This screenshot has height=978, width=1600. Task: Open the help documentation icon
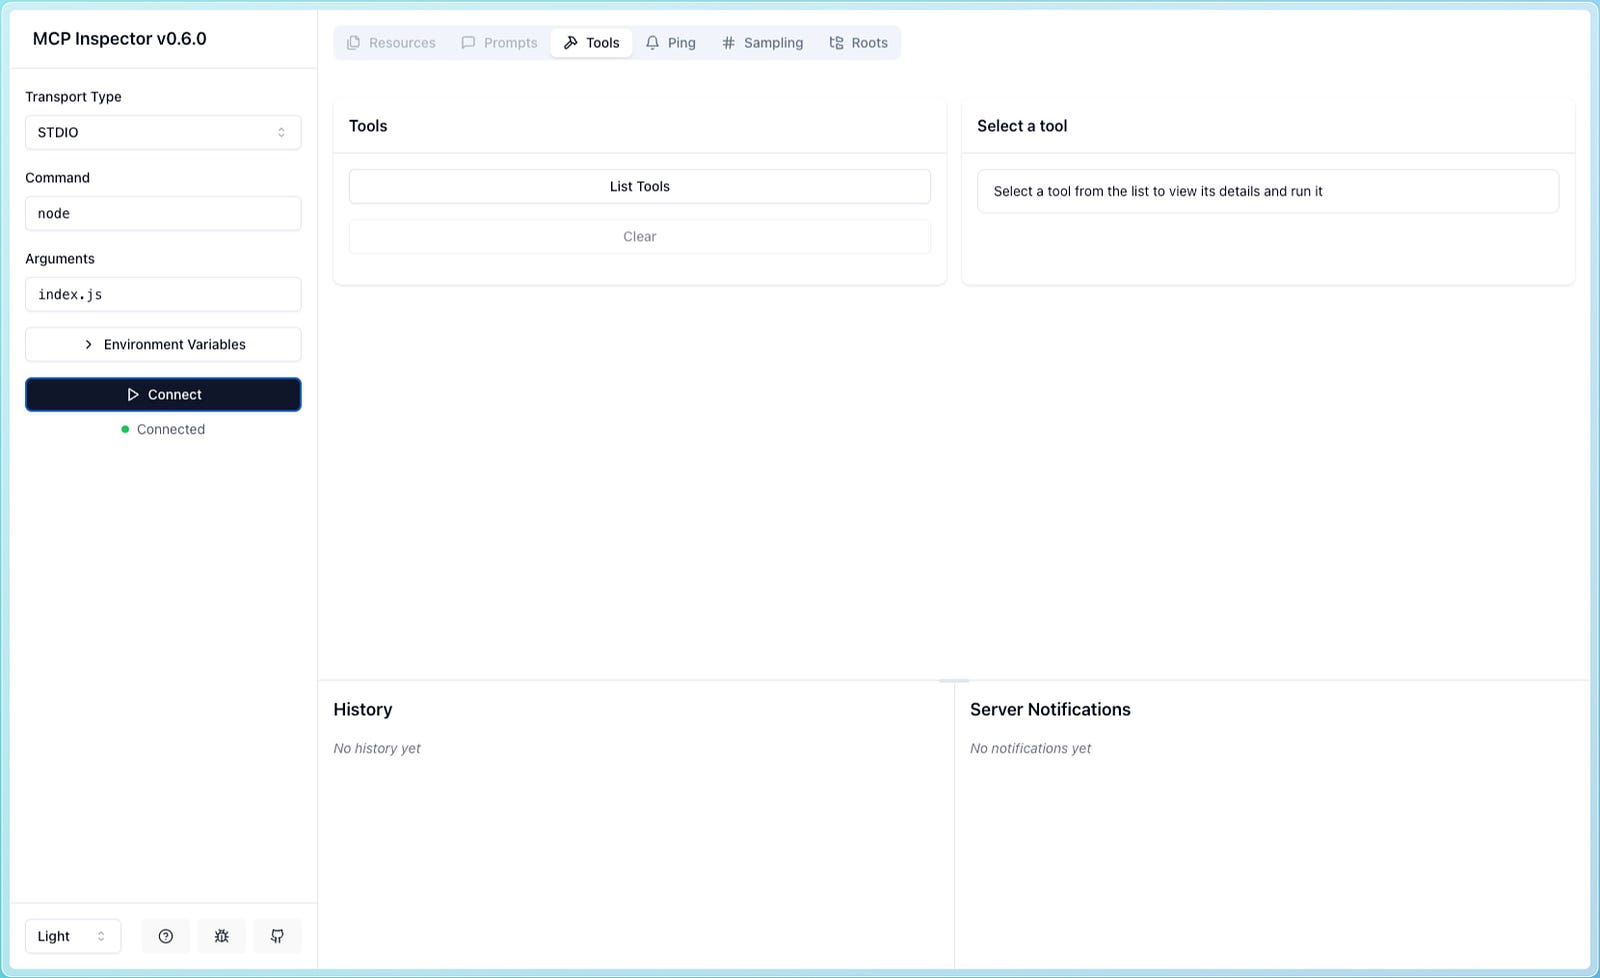pos(166,936)
